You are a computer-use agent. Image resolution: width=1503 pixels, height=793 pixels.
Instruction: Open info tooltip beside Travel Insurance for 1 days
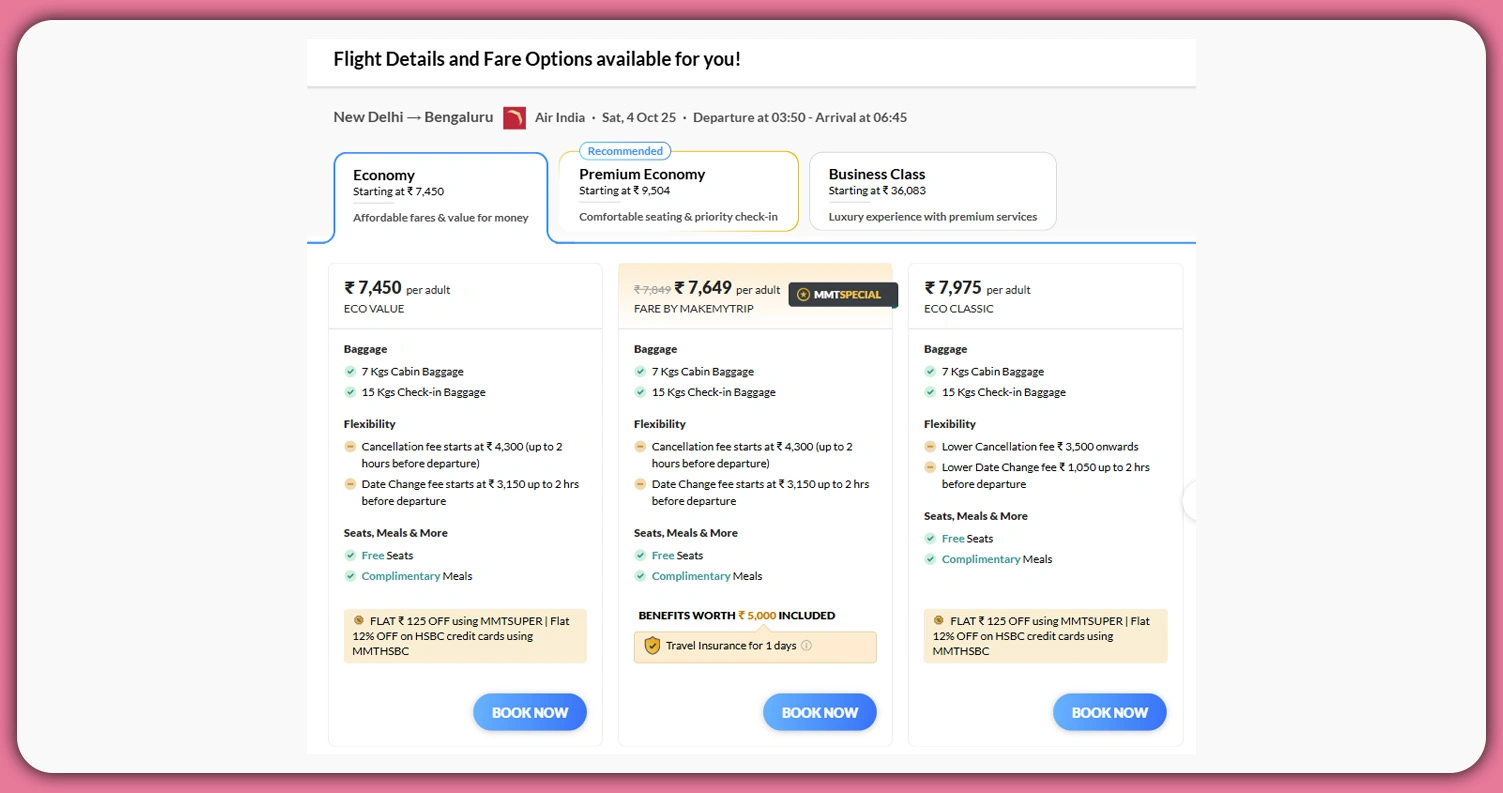pyautogui.click(x=806, y=646)
